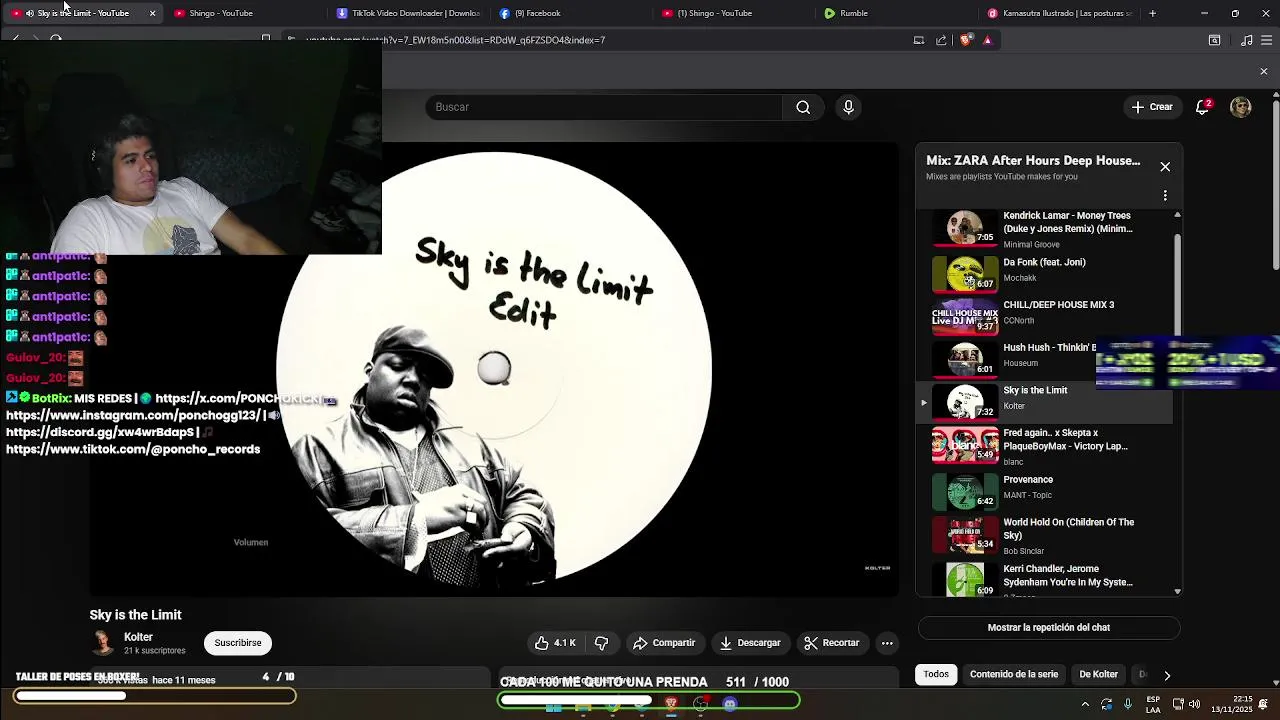Open the media control music-note icon

coord(1246,40)
